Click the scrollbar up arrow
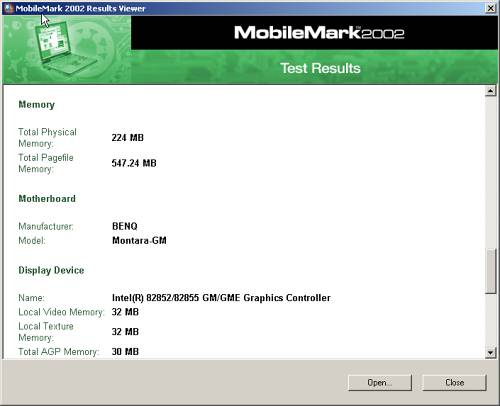The height and width of the screenshot is (406, 500). (491, 91)
